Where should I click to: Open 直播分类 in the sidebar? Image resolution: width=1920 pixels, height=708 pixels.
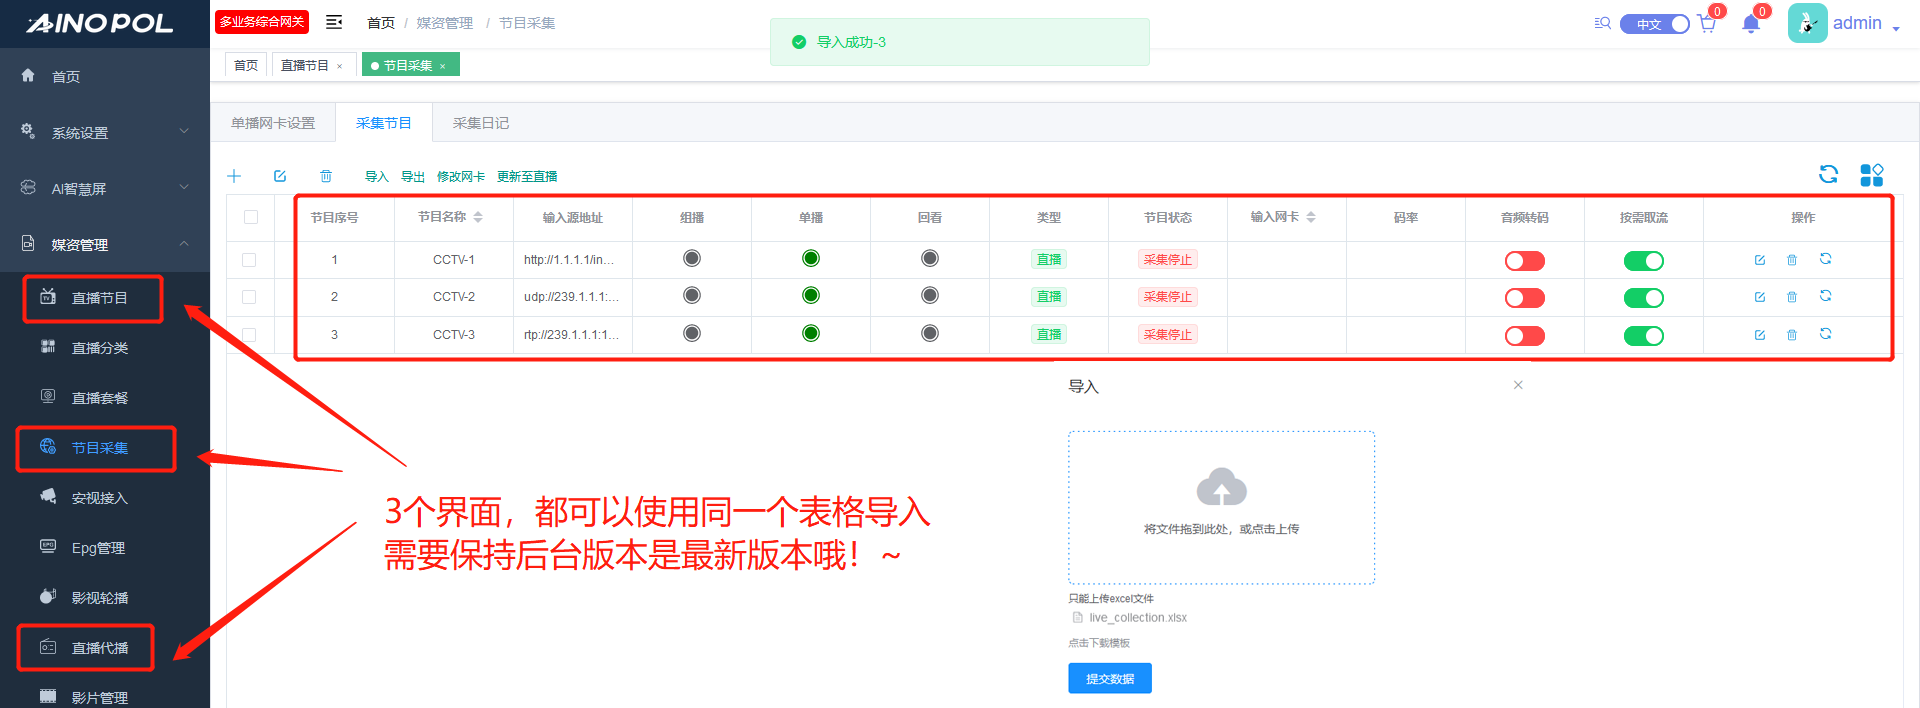tap(99, 348)
